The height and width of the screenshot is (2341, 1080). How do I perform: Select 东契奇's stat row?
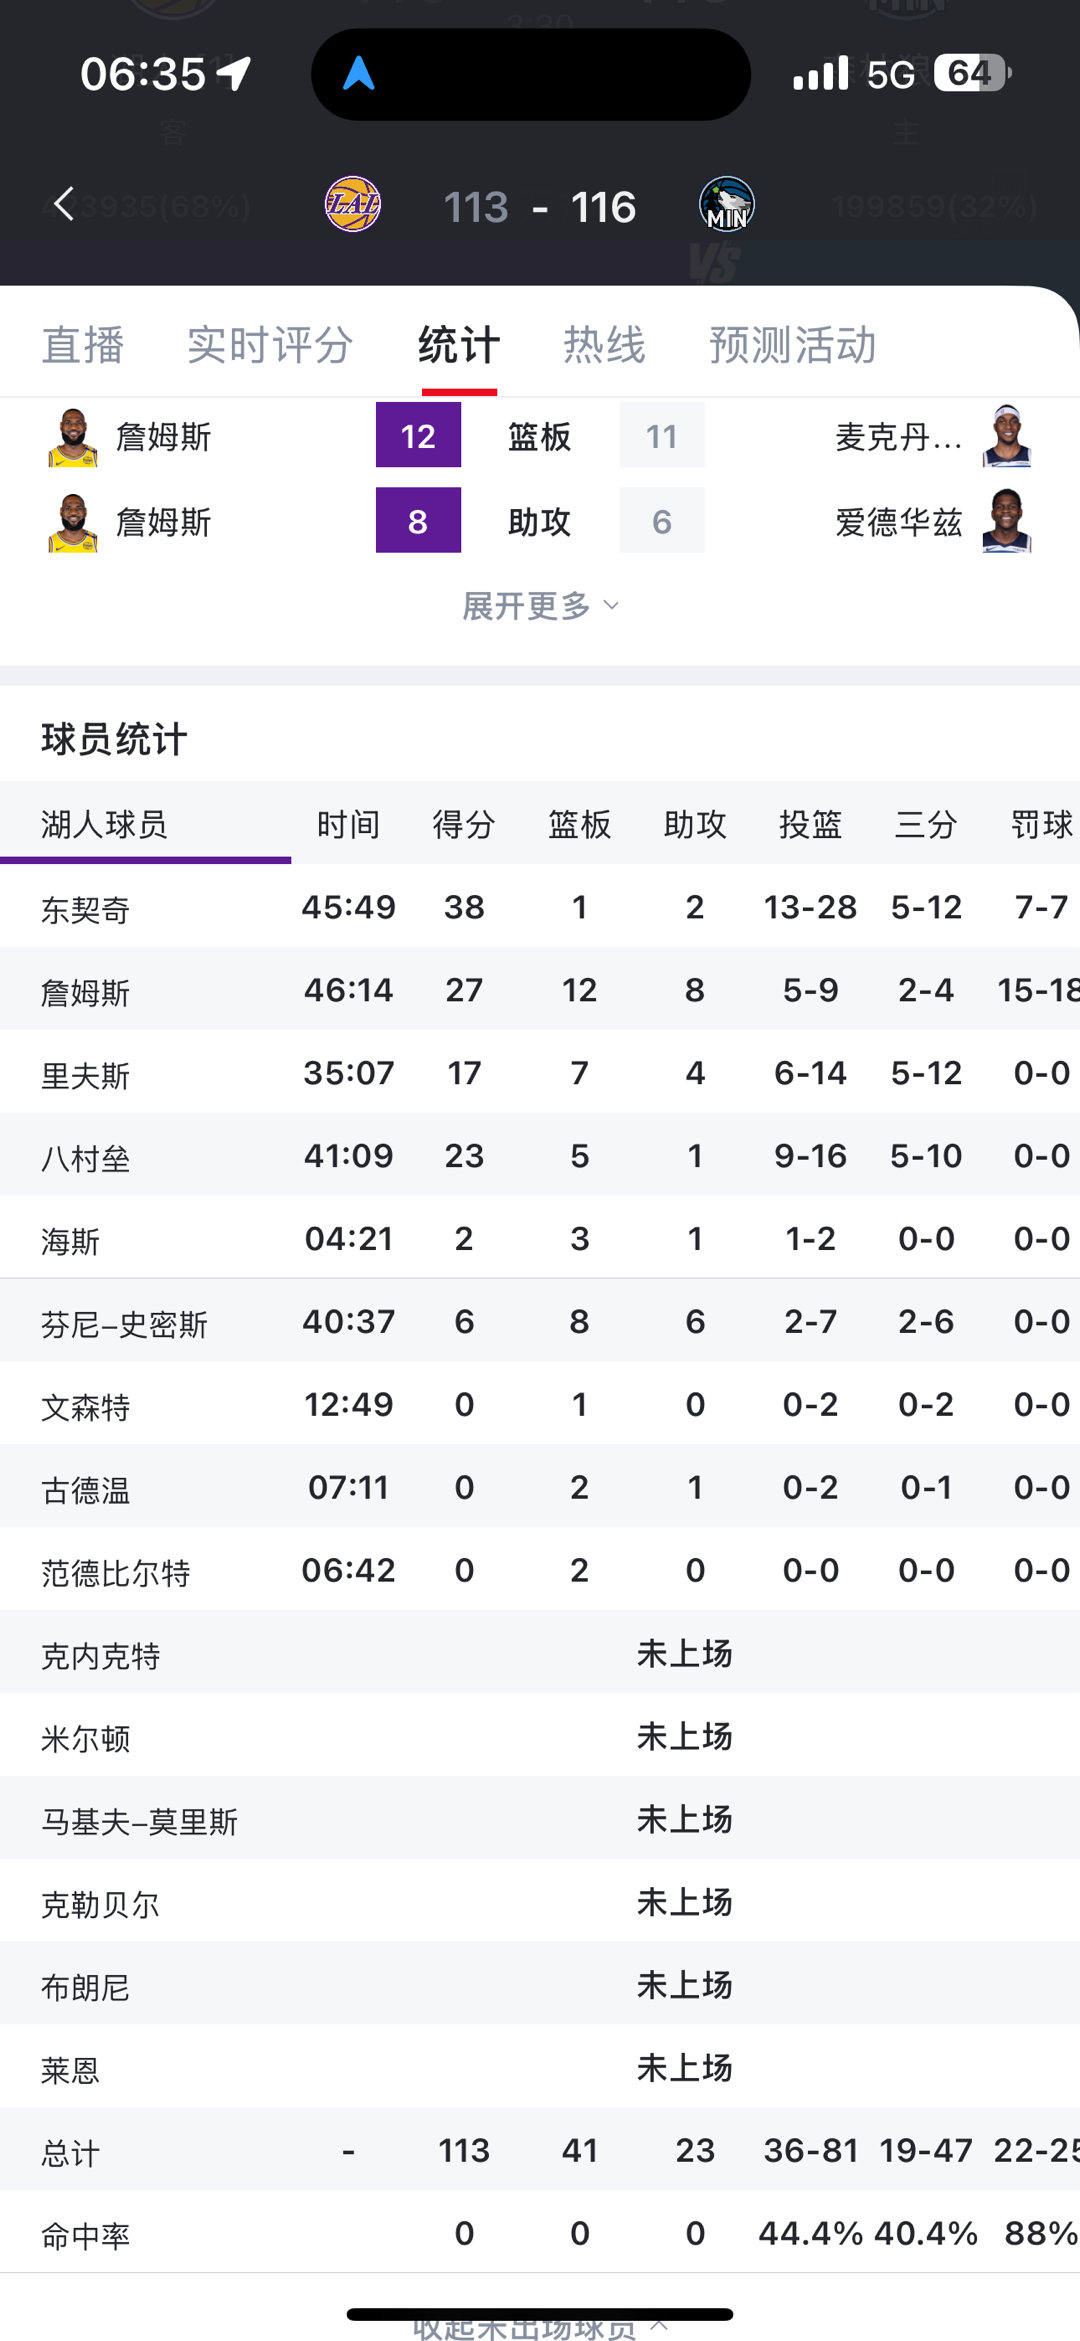tap(540, 908)
